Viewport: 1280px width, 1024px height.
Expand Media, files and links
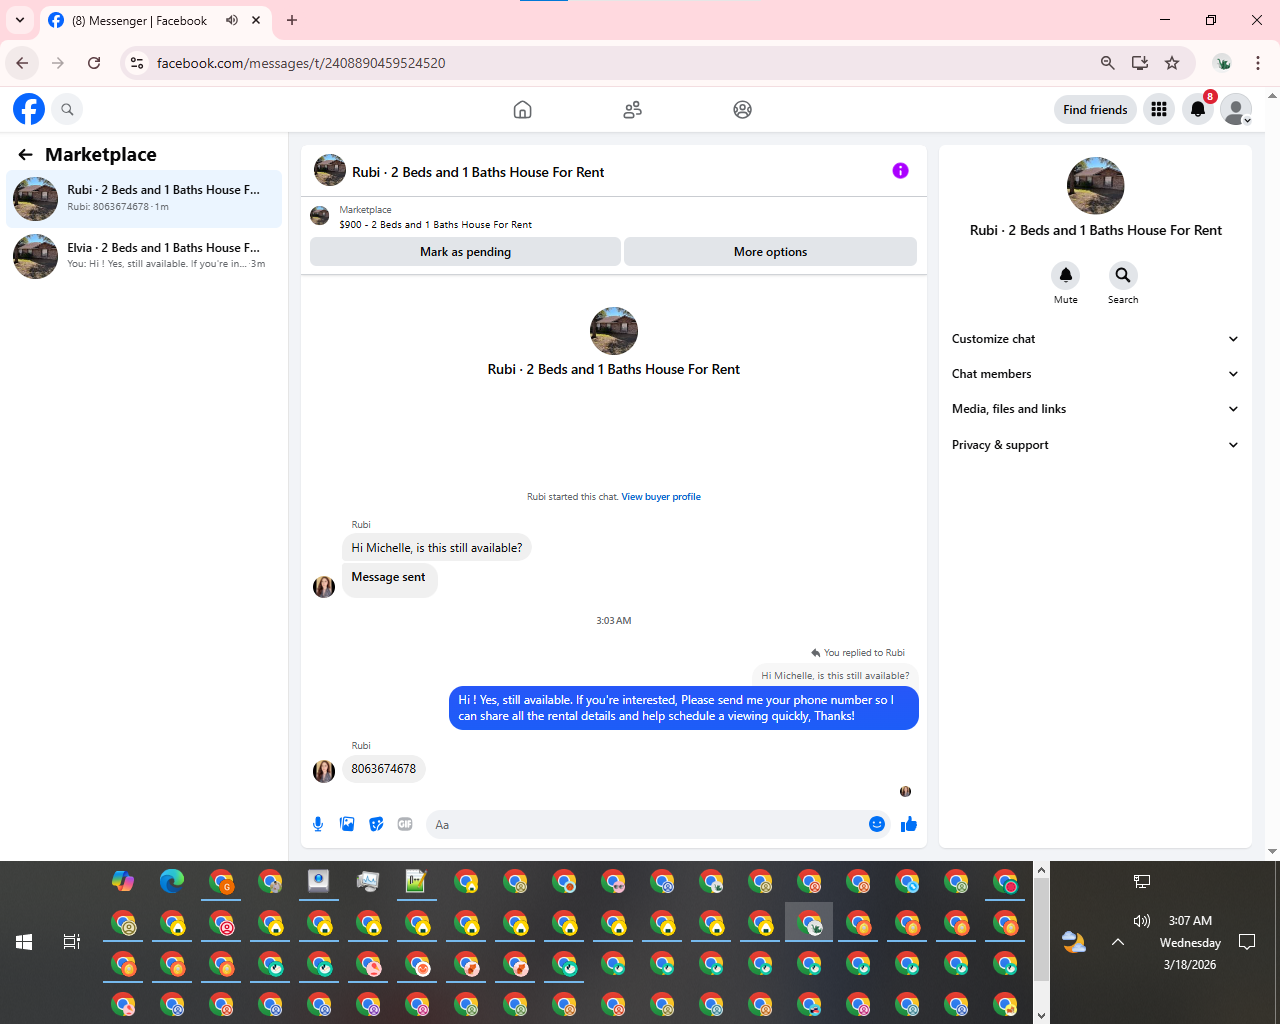point(1095,409)
